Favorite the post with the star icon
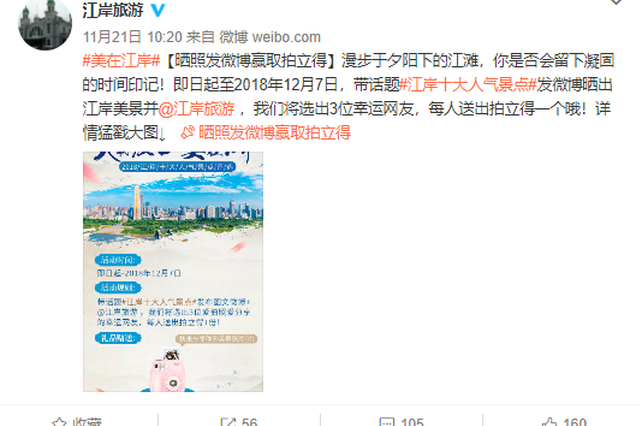640x426 pixels. tap(60, 422)
